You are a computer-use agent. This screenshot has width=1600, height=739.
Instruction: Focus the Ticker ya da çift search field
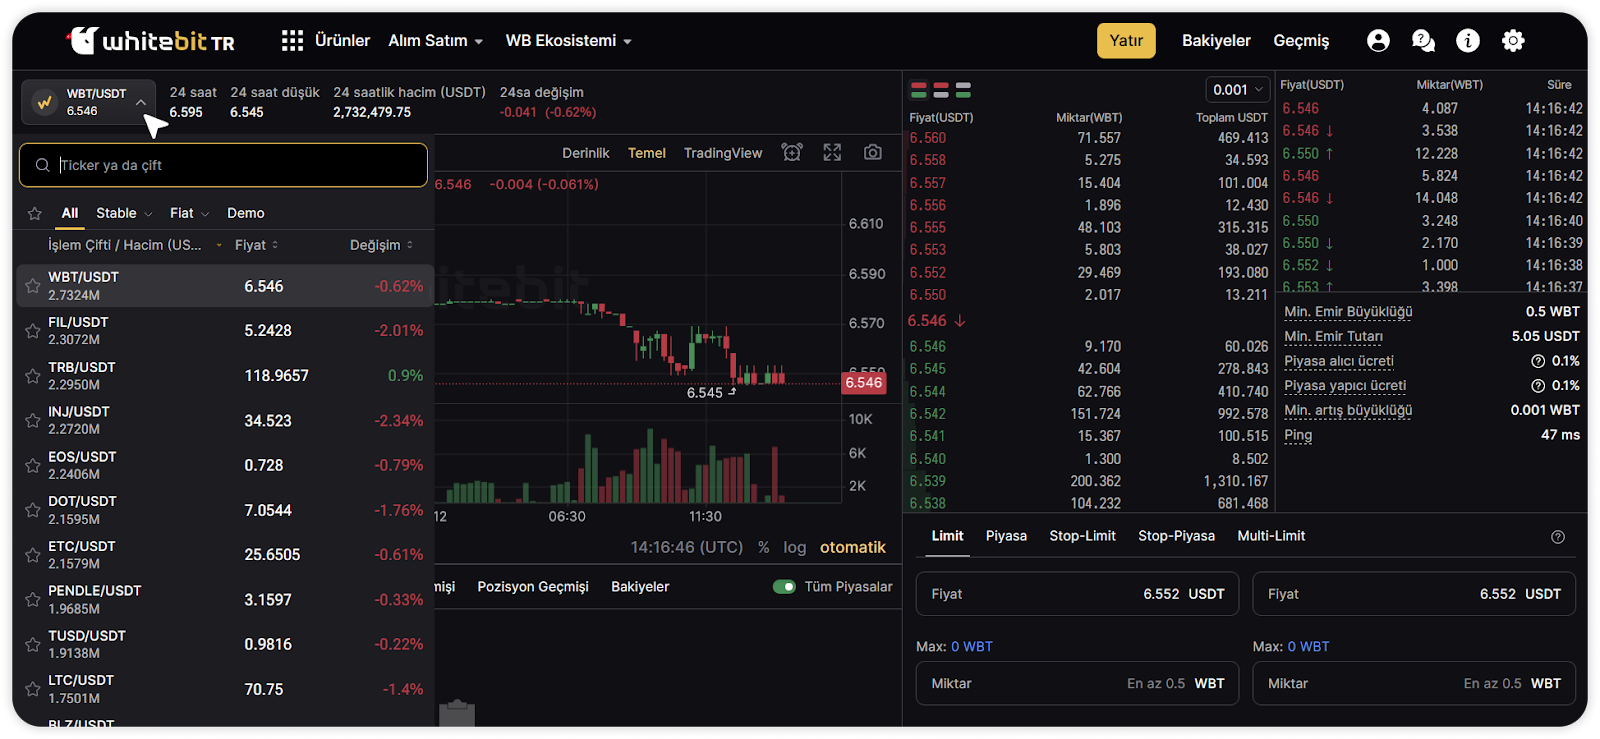click(x=223, y=165)
